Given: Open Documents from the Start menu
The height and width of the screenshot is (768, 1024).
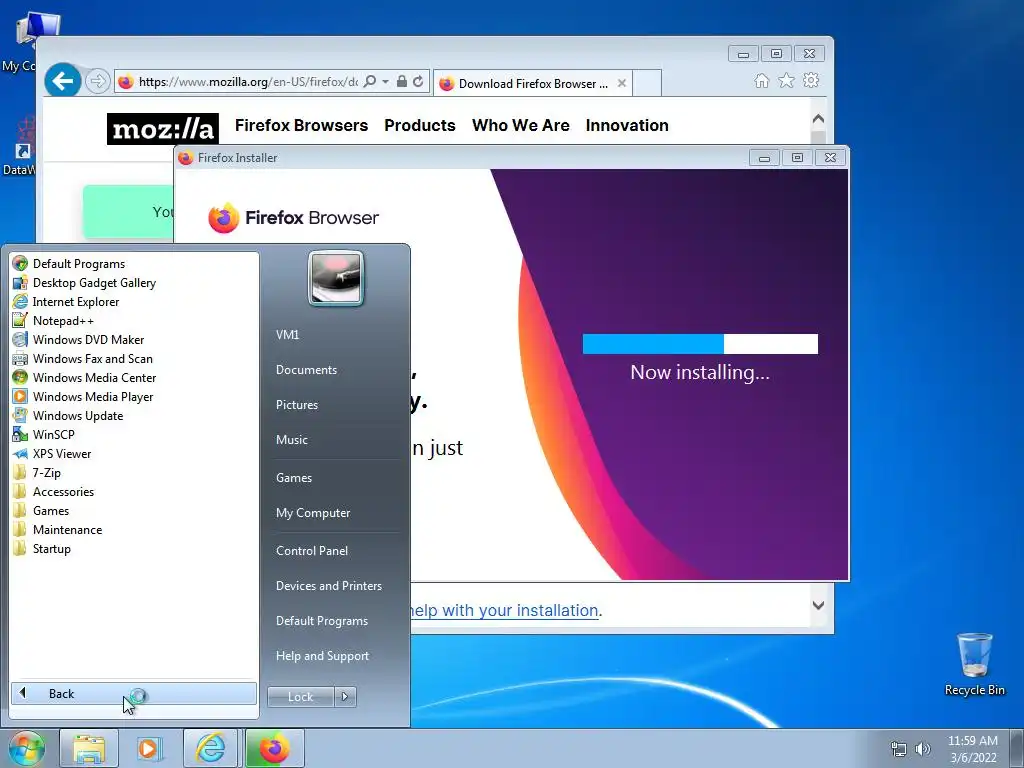Looking at the screenshot, I should coord(306,370).
